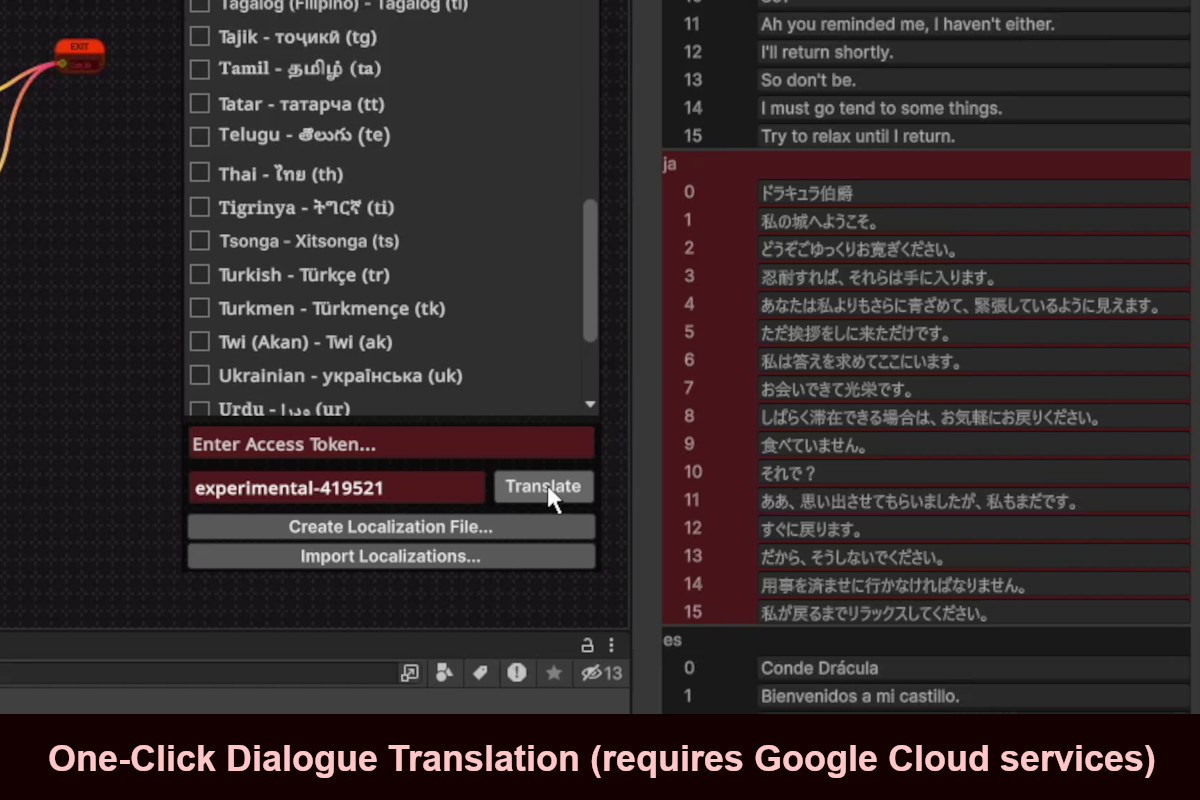Click the experimental-419521 project ID field
This screenshot has height=800, width=1200.
(337, 488)
